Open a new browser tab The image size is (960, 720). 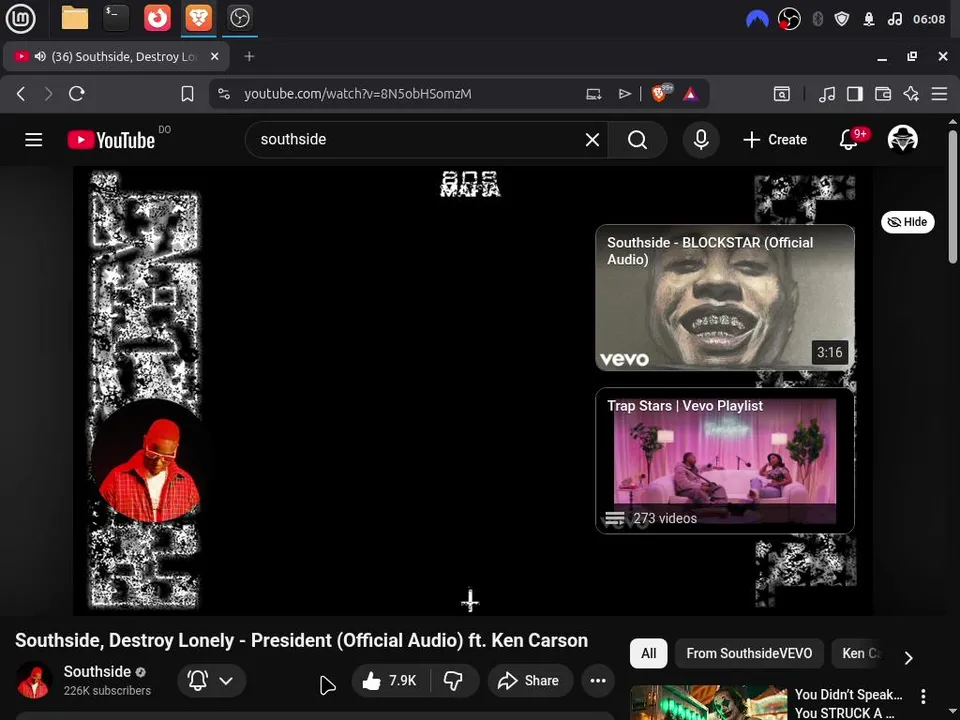pyautogui.click(x=249, y=56)
